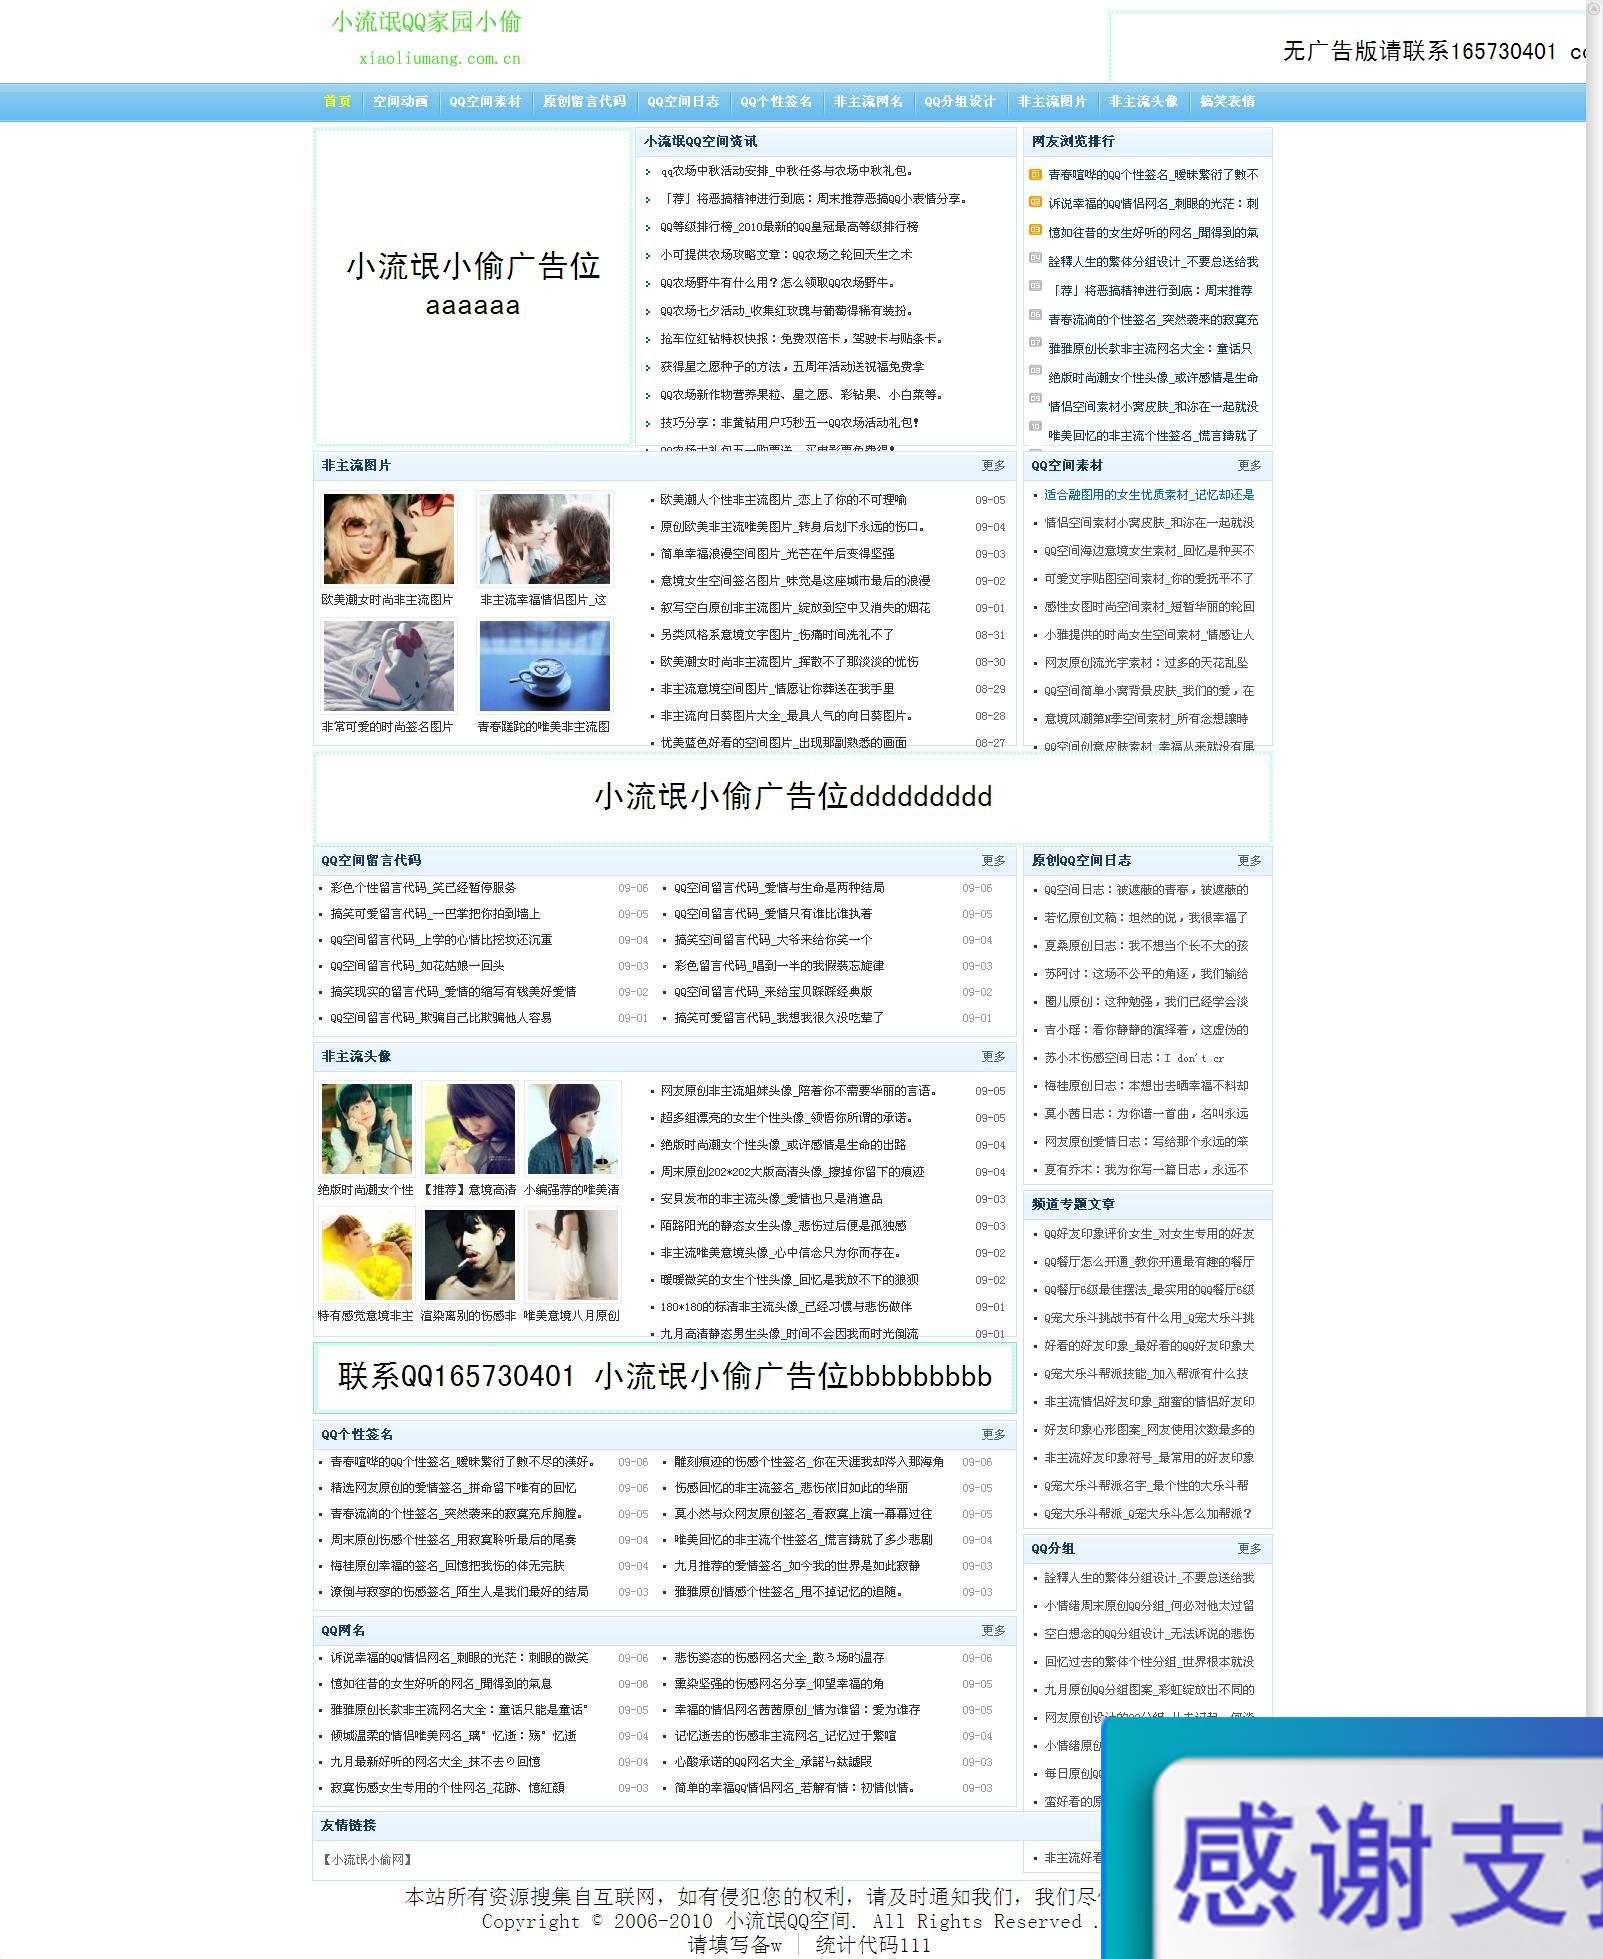Open 另类风格系意境文字图片_伤痛时间洗礼不了

(x=777, y=635)
